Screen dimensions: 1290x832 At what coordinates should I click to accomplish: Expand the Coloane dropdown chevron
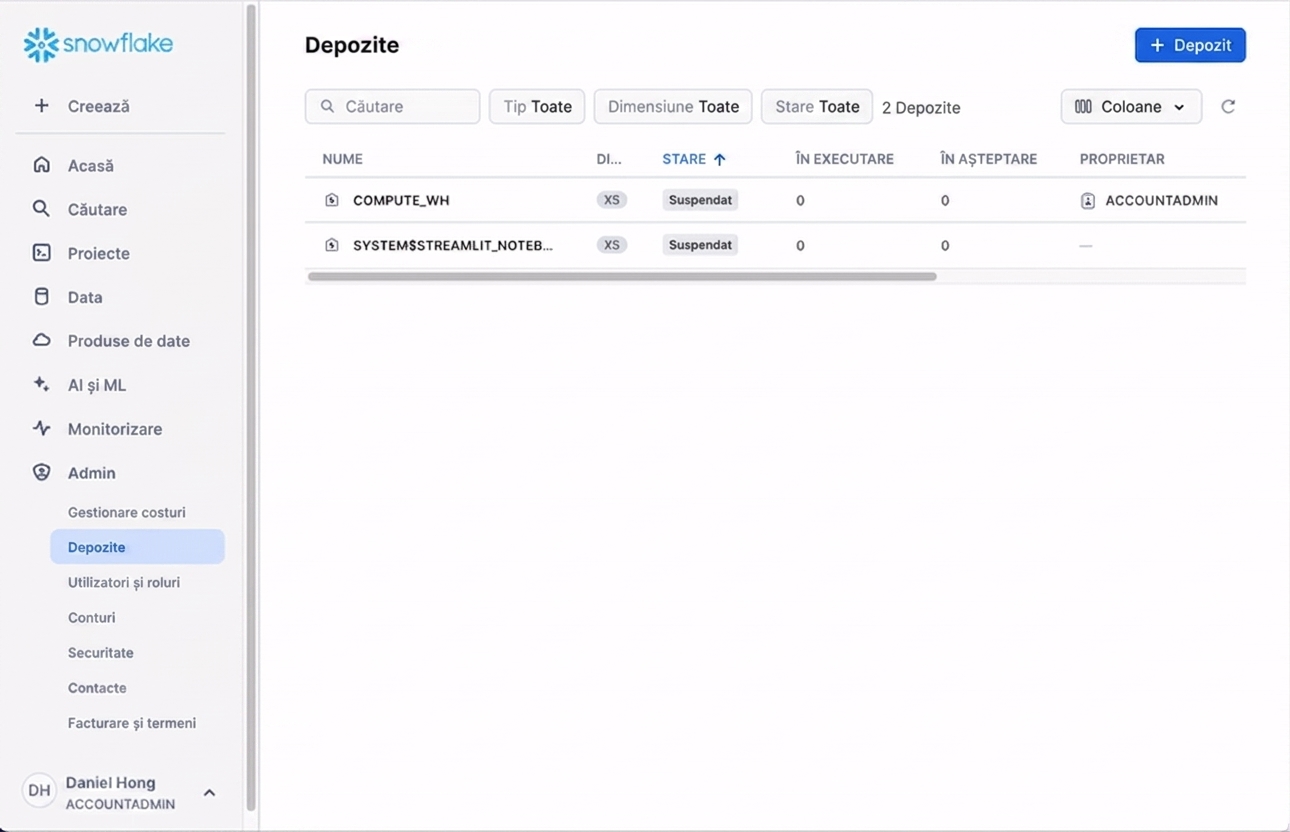pos(1179,107)
